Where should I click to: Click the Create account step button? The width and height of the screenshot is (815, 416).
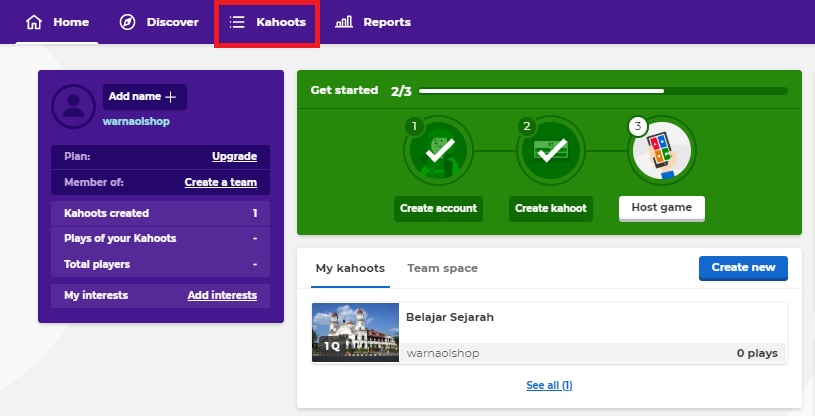(438, 209)
